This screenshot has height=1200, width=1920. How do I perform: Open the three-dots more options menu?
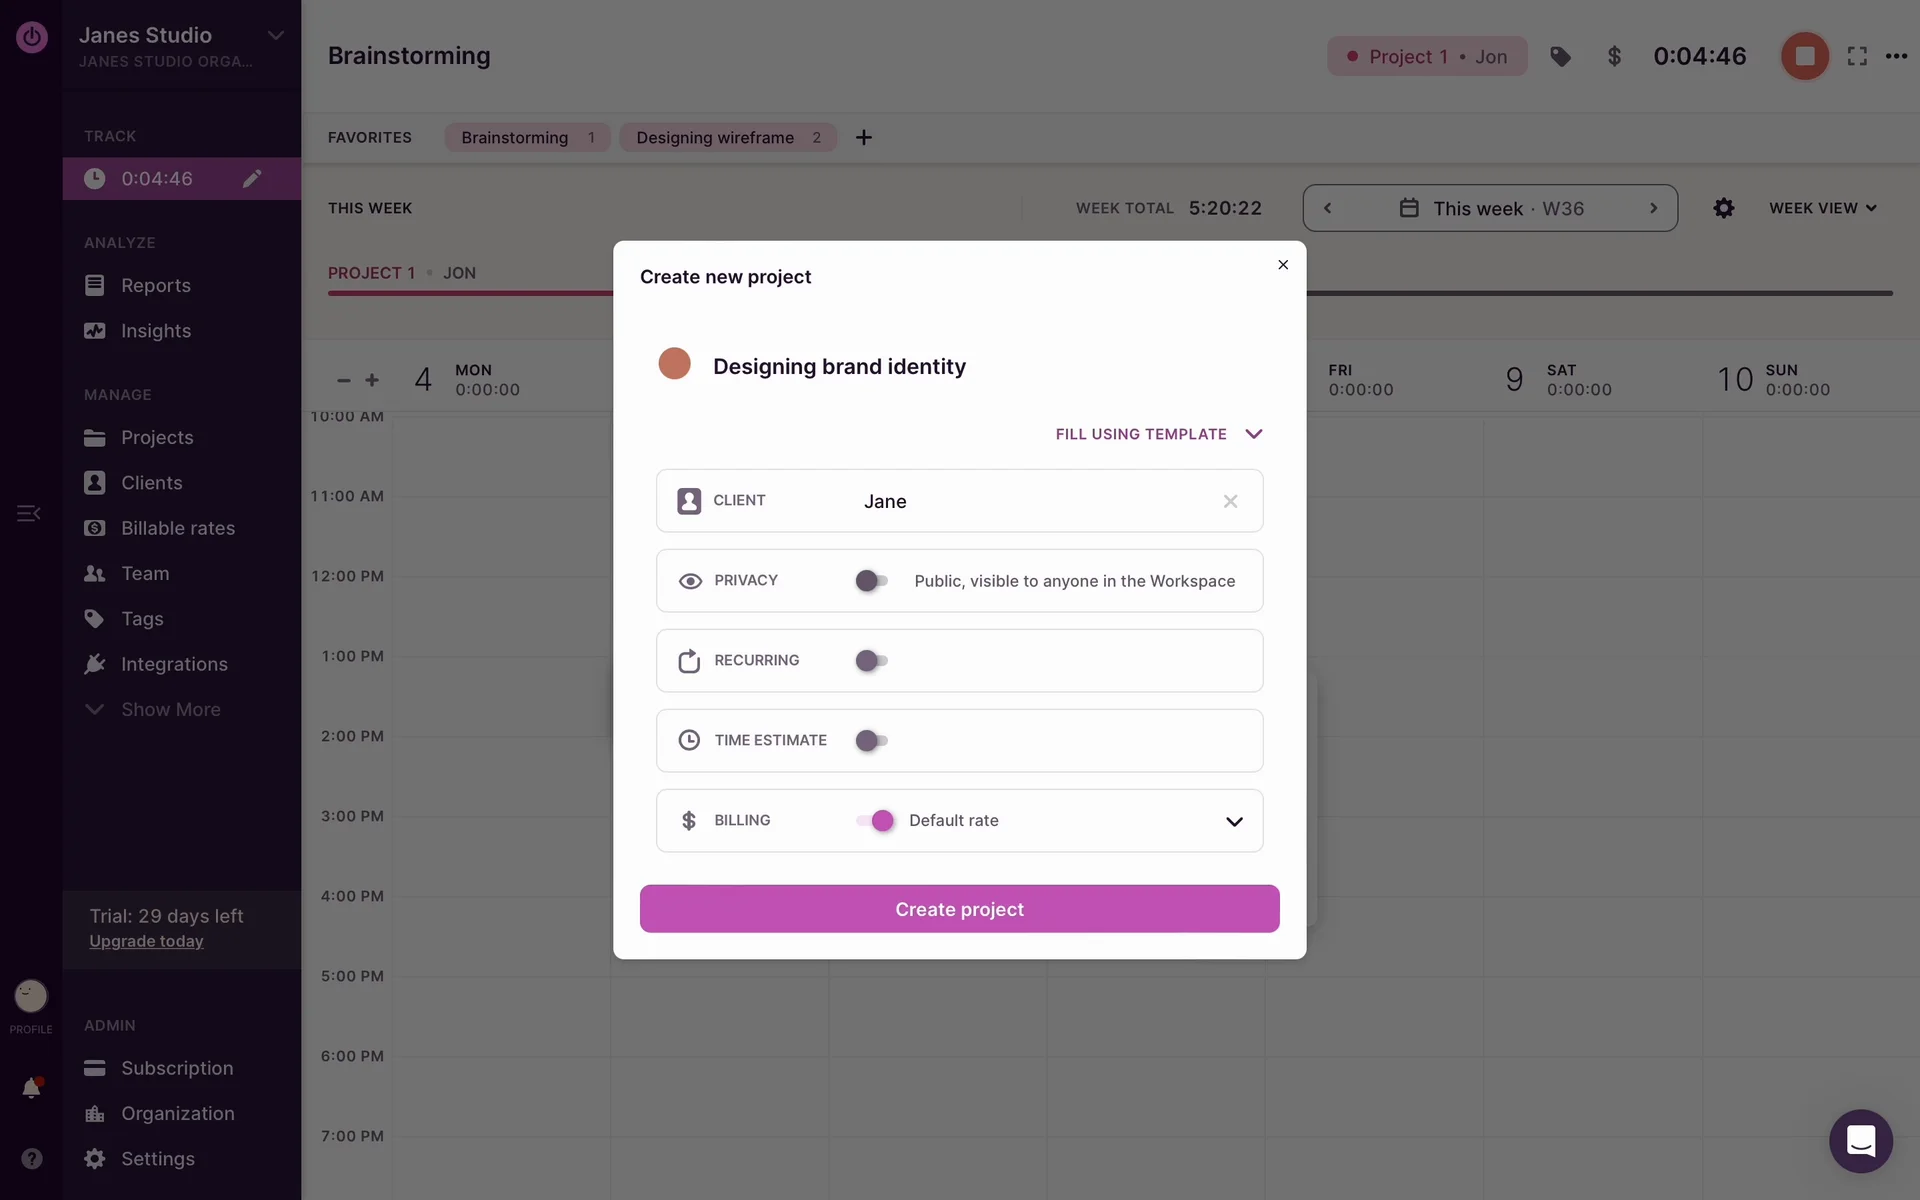point(1896,57)
